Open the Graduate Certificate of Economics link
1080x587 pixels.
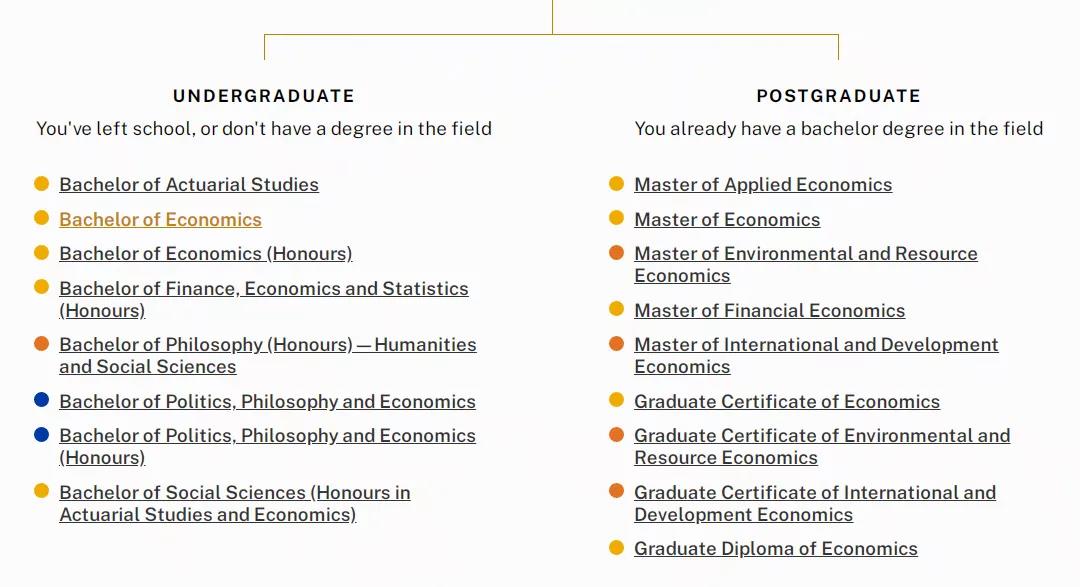pos(787,402)
